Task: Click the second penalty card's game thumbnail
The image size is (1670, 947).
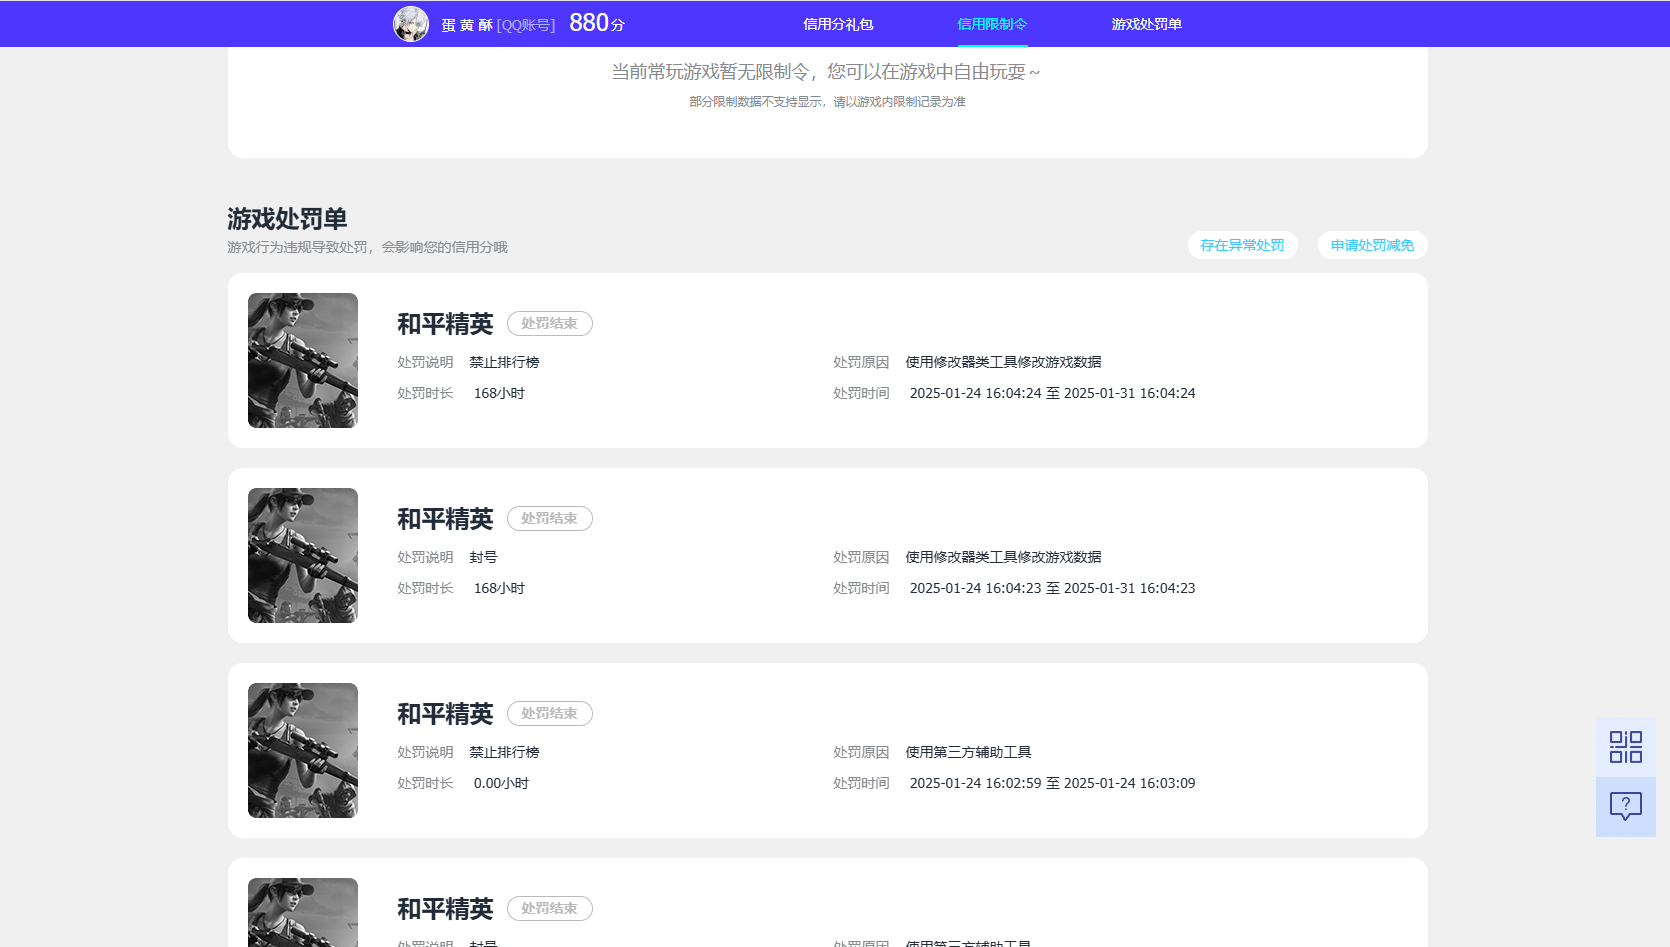Action: (x=302, y=555)
